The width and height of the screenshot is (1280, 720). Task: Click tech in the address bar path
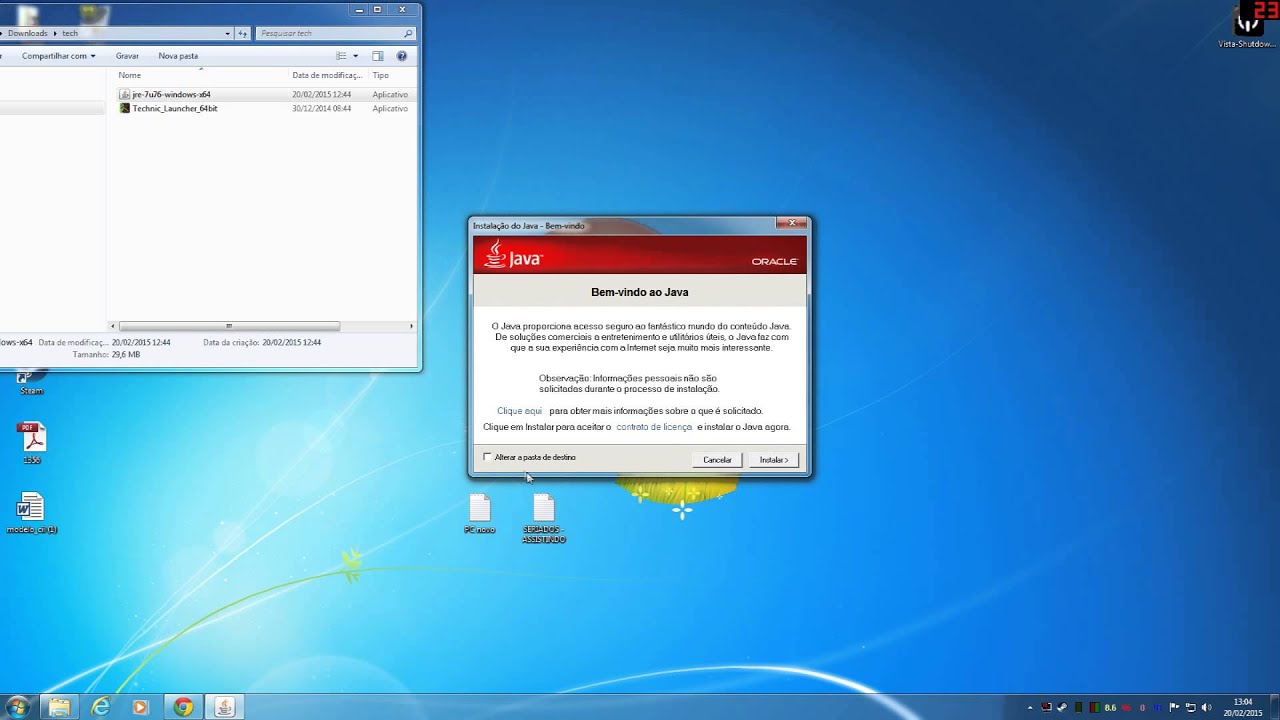70,33
